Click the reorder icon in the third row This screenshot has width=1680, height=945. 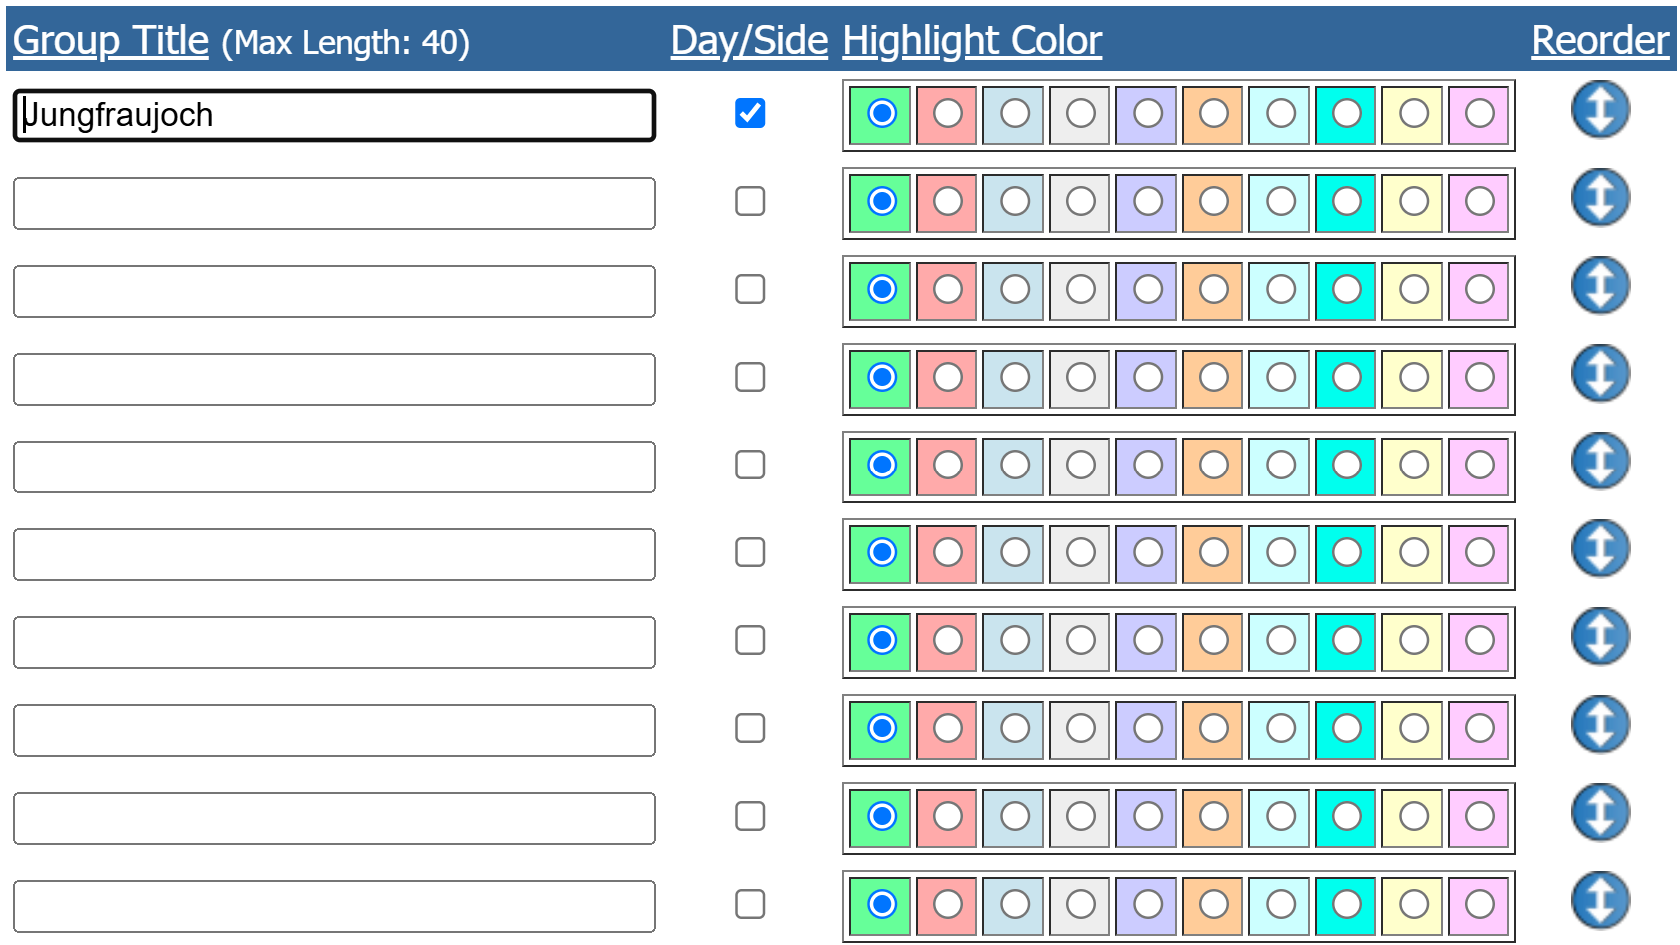coord(1600,285)
